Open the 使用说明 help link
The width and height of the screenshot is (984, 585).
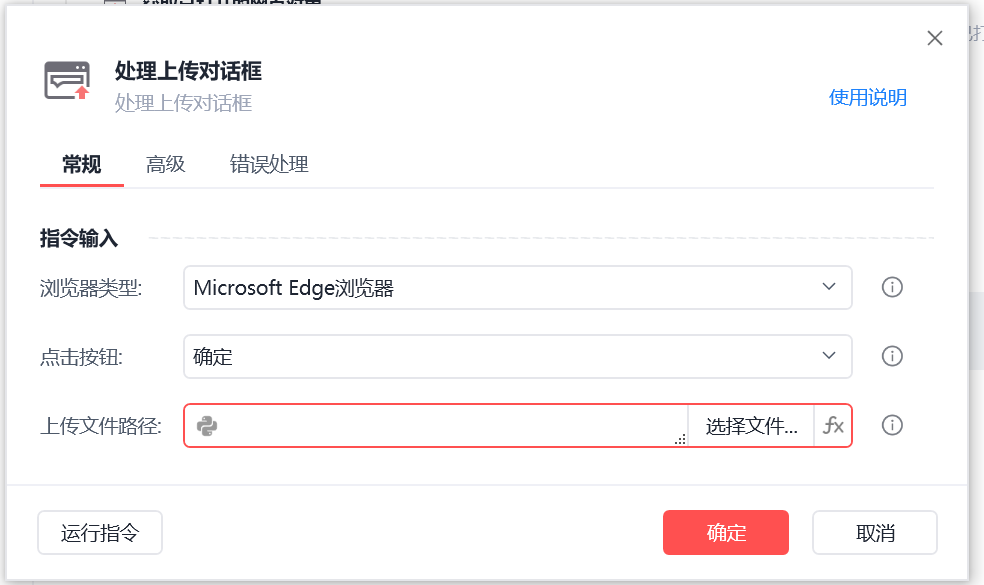(867, 97)
